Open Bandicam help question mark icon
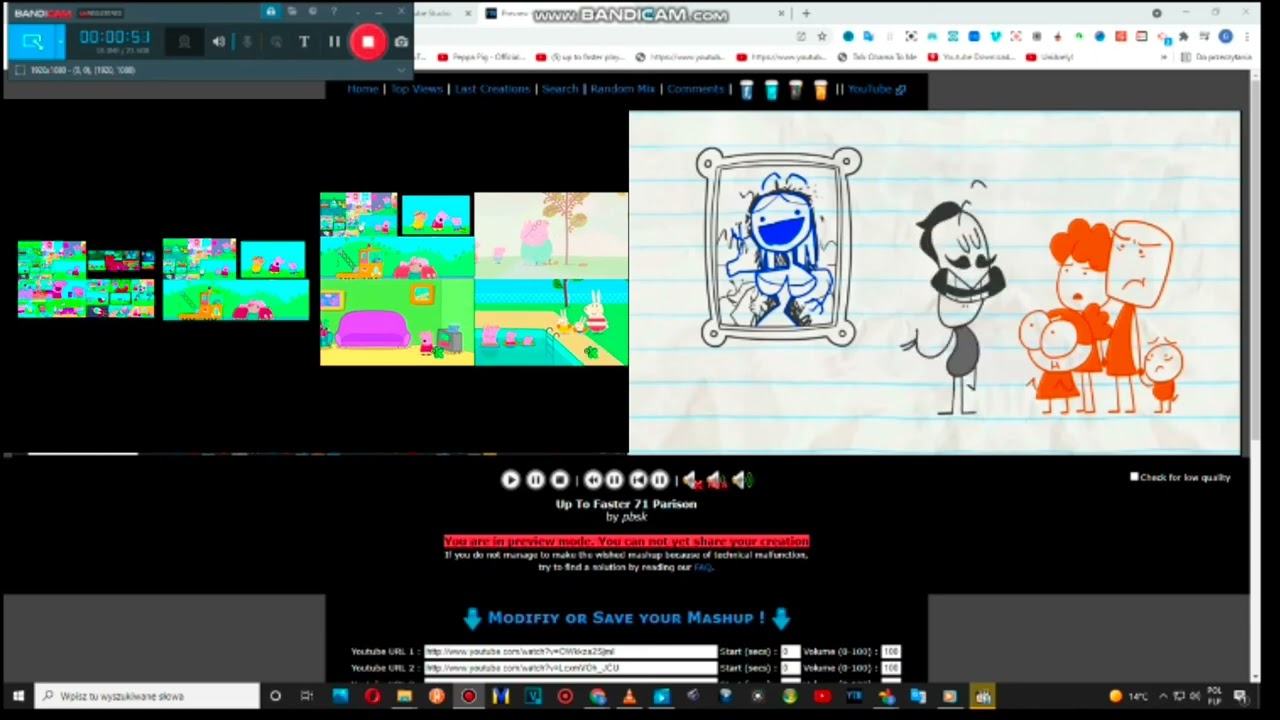The width and height of the screenshot is (1280, 720). point(333,12)
